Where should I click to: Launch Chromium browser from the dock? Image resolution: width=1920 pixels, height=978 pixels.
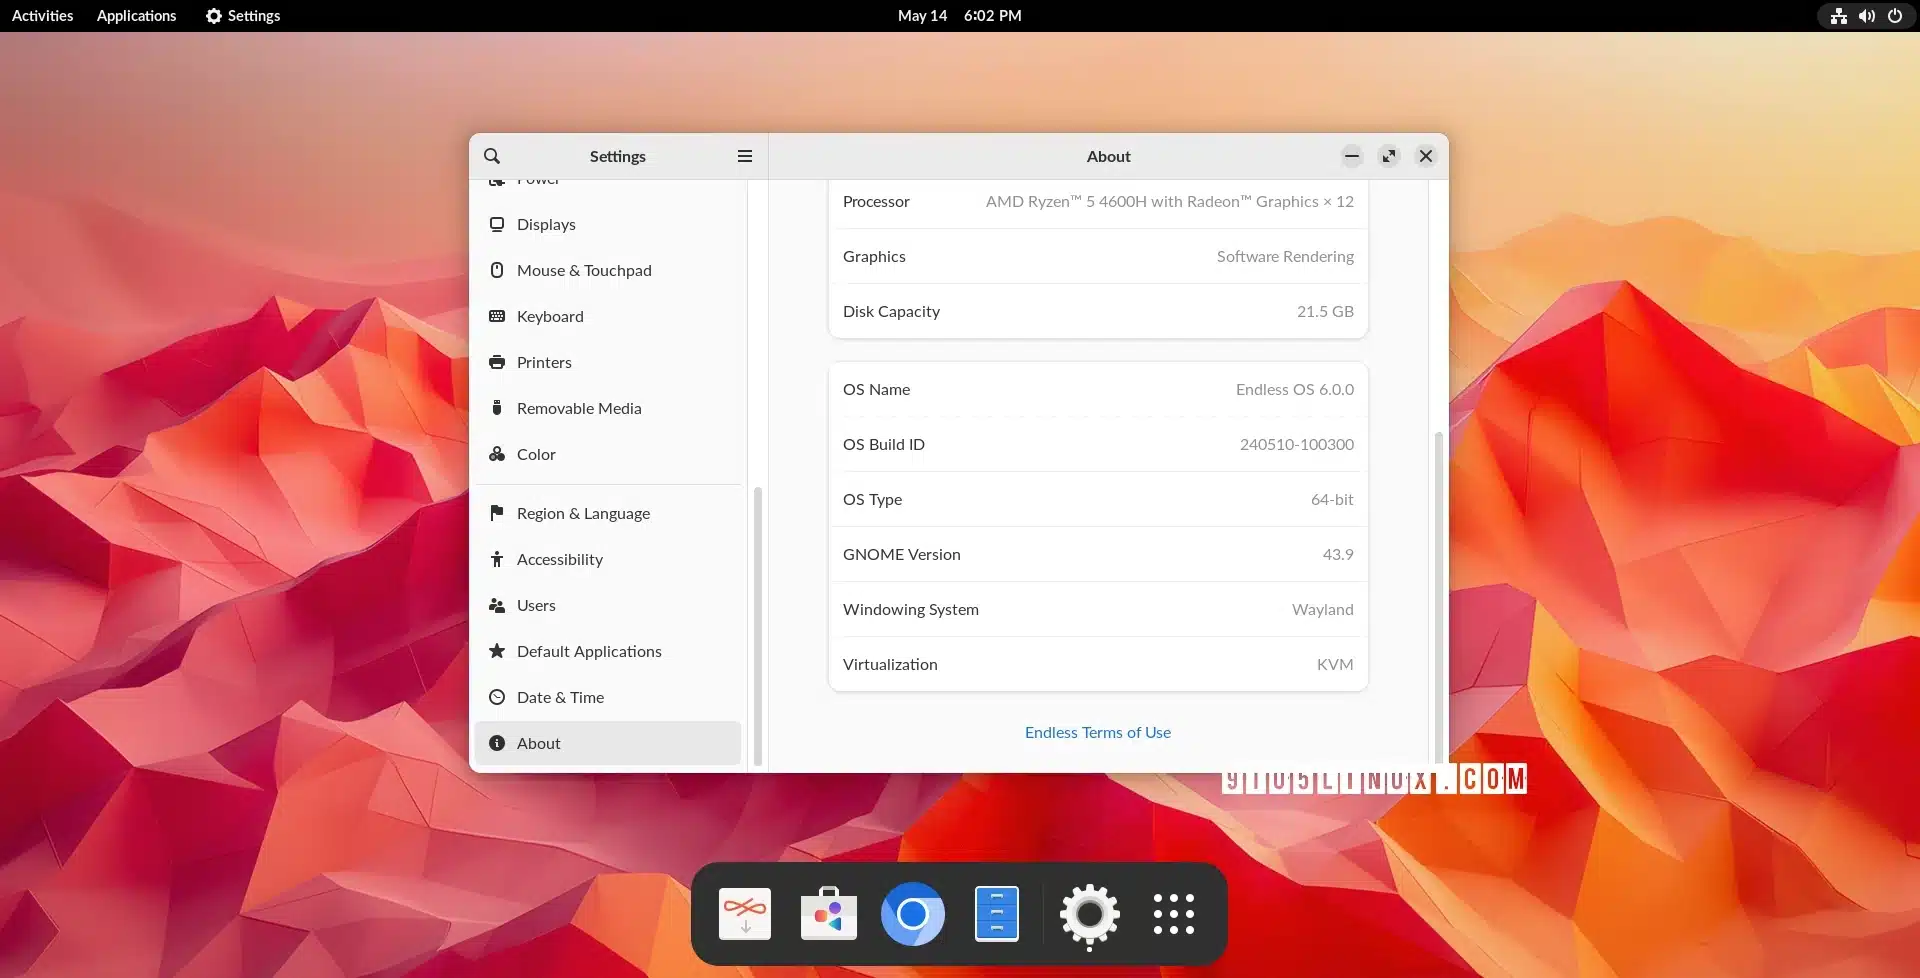pos(912,914)
